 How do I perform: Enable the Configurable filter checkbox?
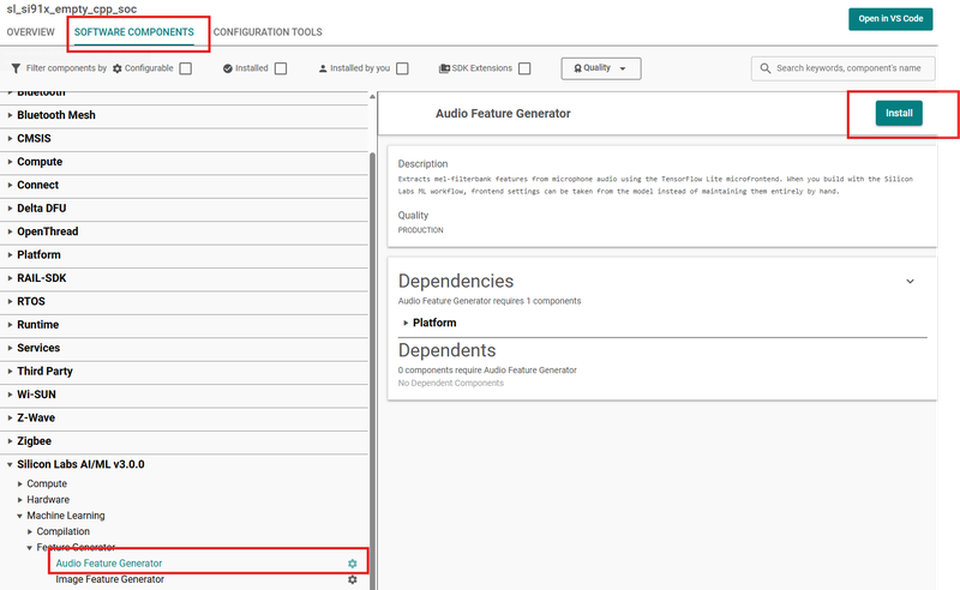tap(186, 69)
